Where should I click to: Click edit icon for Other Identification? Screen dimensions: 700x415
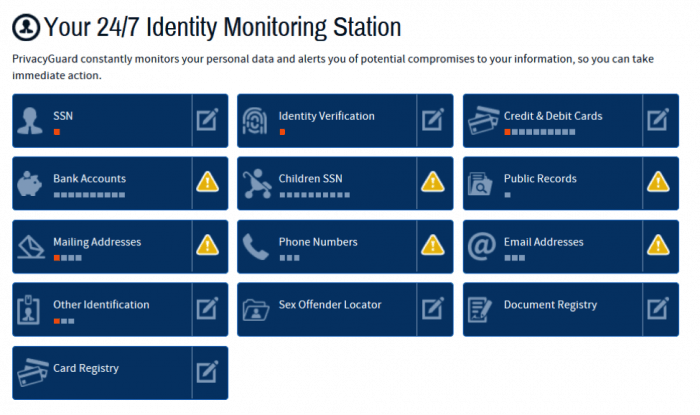pyautogui.click(x=207, y=309)
